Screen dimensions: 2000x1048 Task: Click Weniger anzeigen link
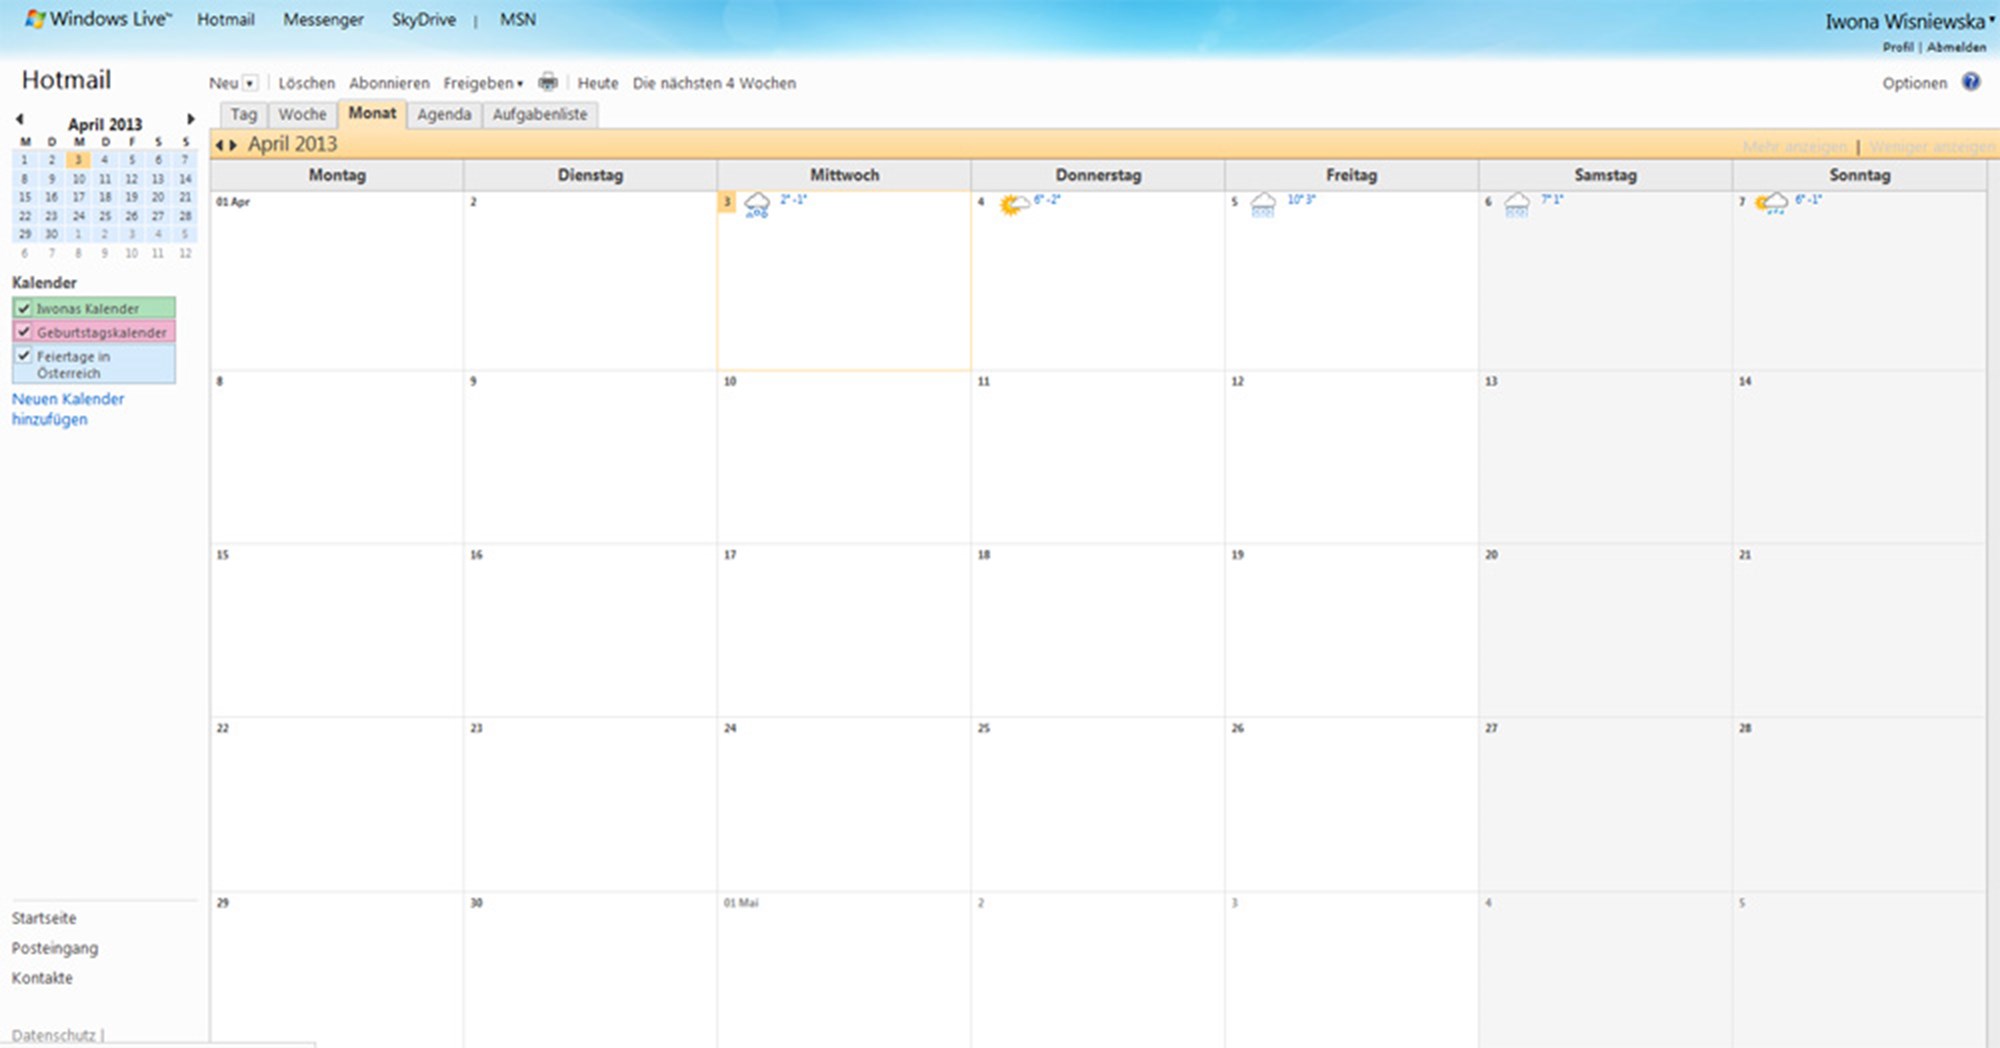click(x=1930, y=147)
